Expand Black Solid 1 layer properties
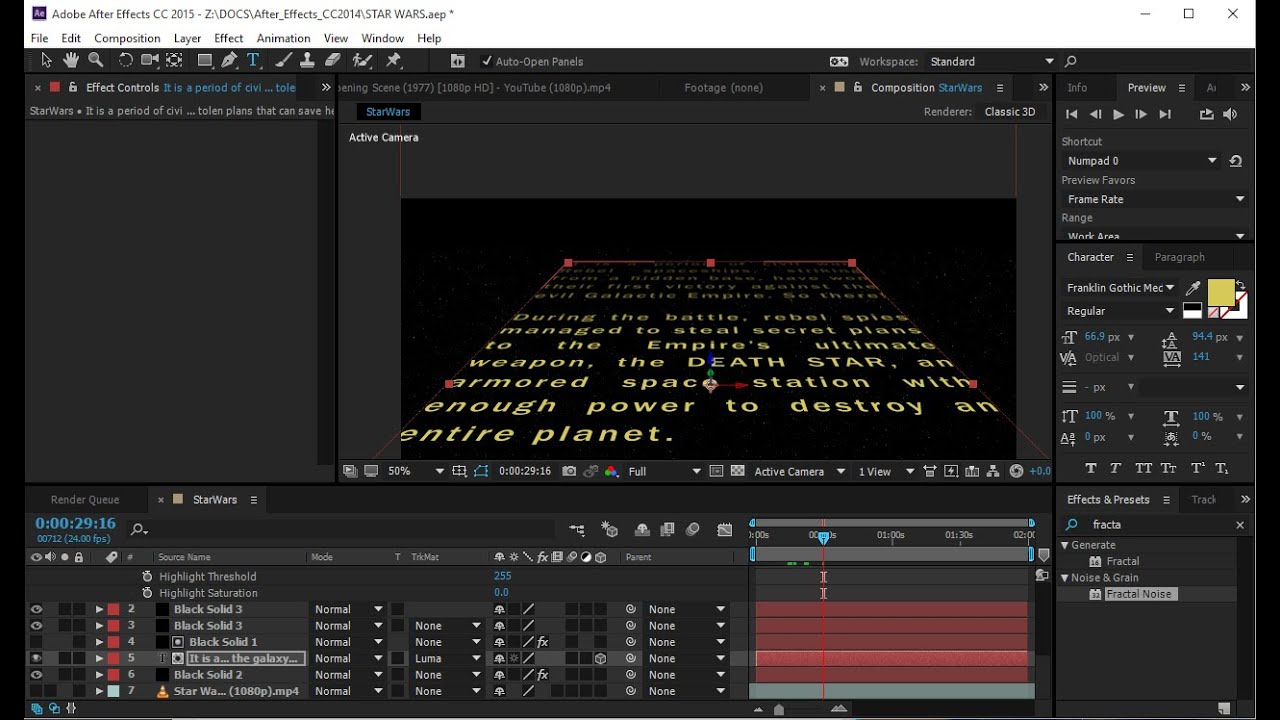This screenshot has width=1280, height=720. pos(99,642)
